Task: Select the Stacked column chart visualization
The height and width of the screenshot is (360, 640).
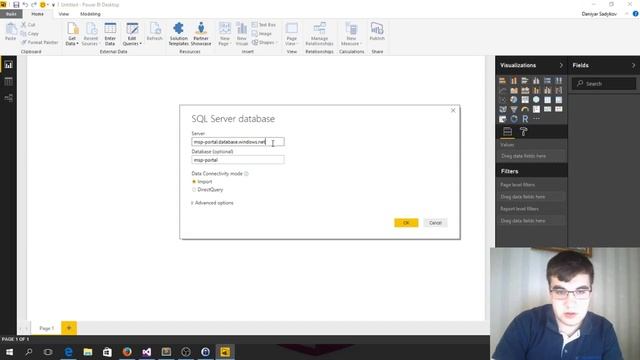Action: point(514,81)
